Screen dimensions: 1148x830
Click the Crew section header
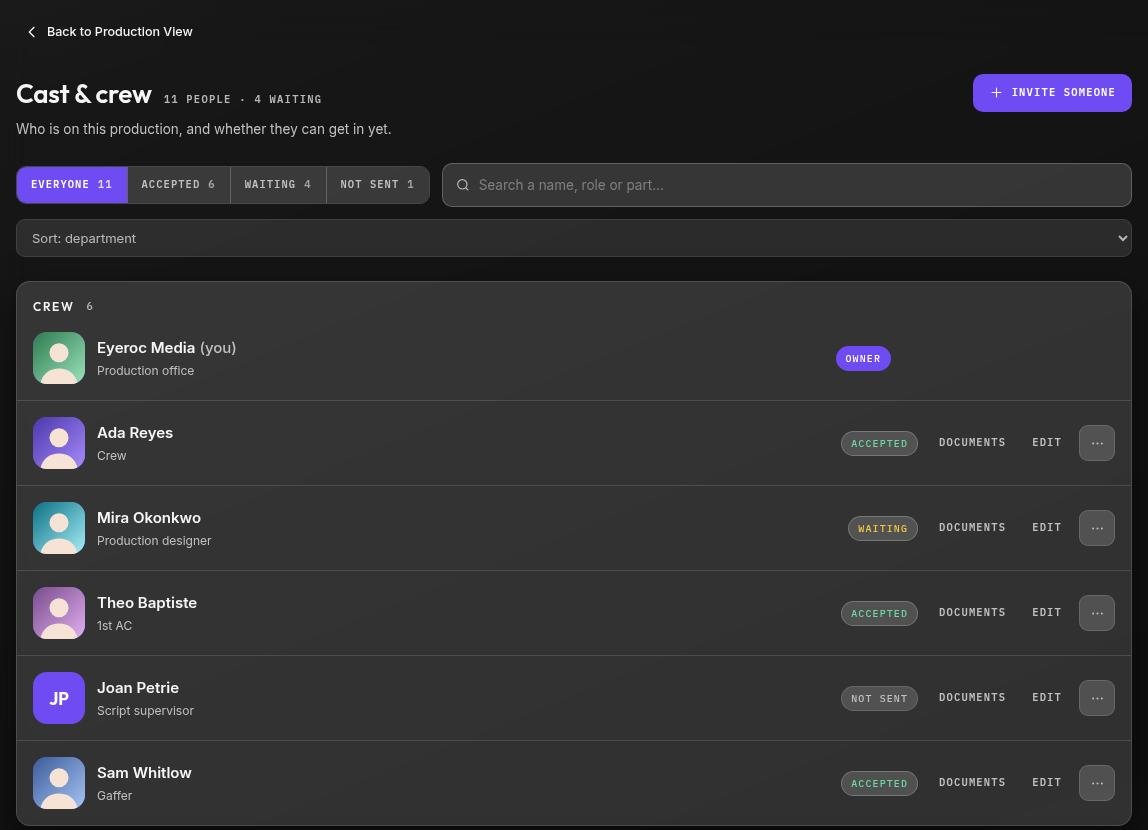pos(53,307)
